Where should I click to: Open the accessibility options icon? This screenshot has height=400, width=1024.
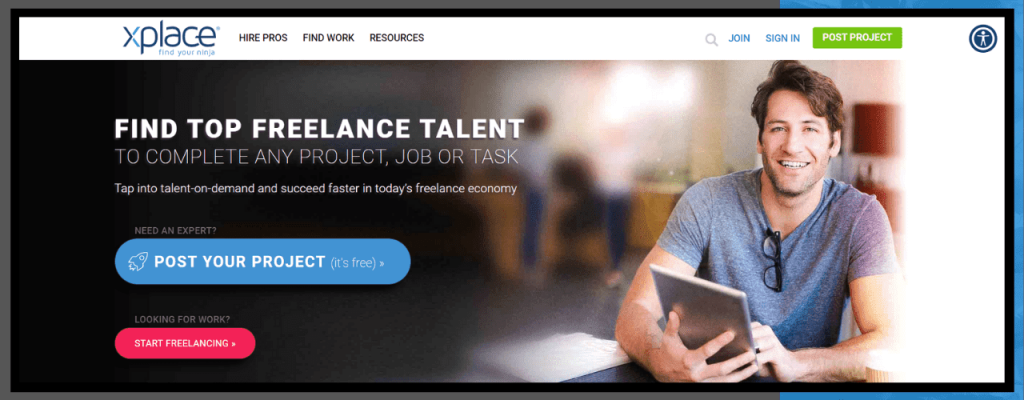[x=982, y=39]
